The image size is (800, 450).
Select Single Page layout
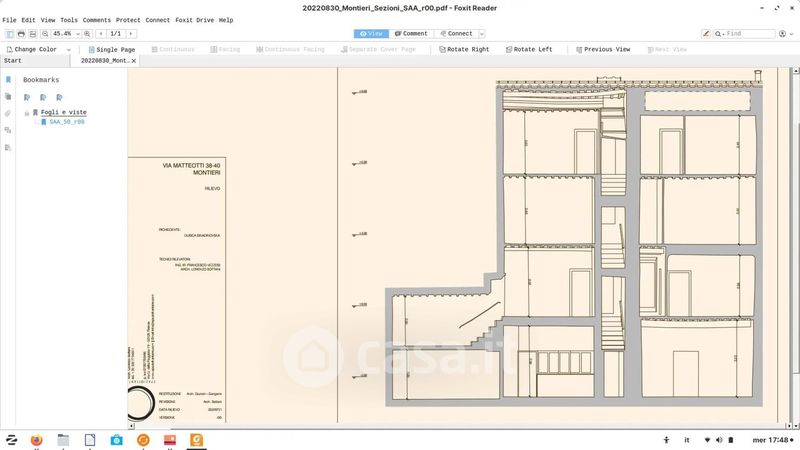point(111,49)
